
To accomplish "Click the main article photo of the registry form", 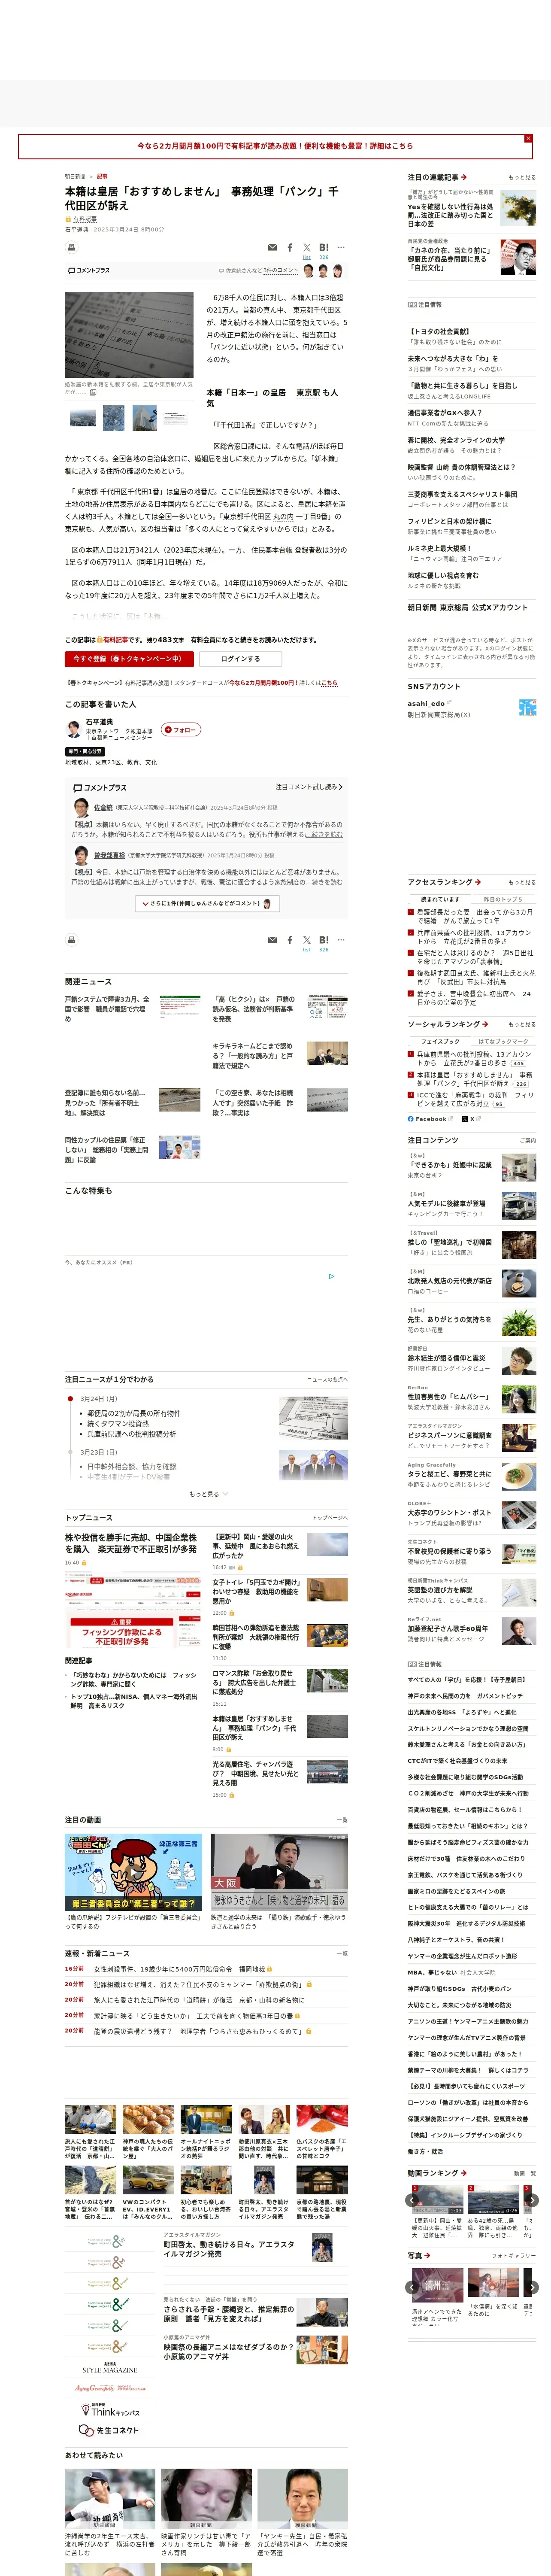I will tap(129, 335).
